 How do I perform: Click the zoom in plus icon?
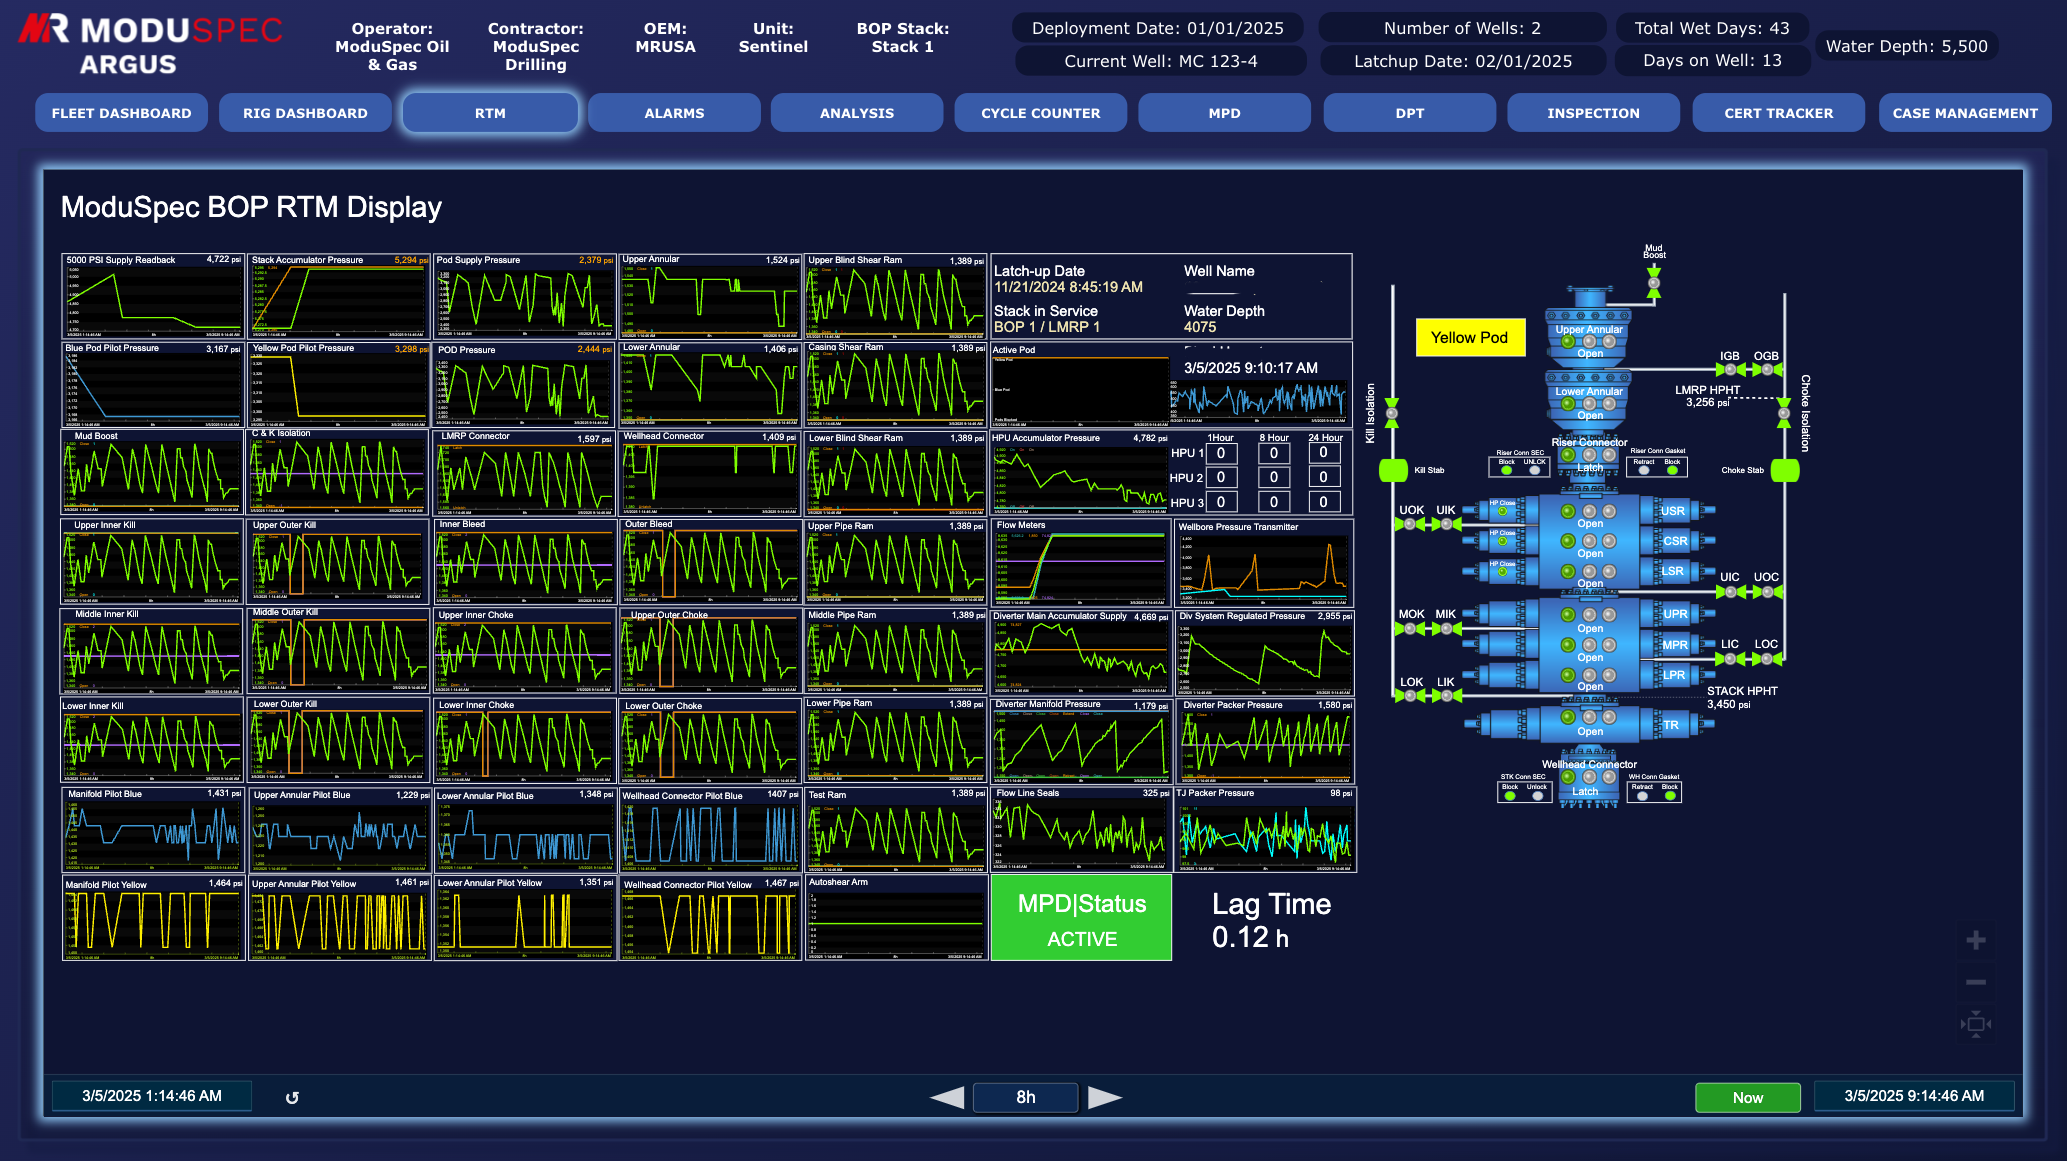click(1975, 940)
